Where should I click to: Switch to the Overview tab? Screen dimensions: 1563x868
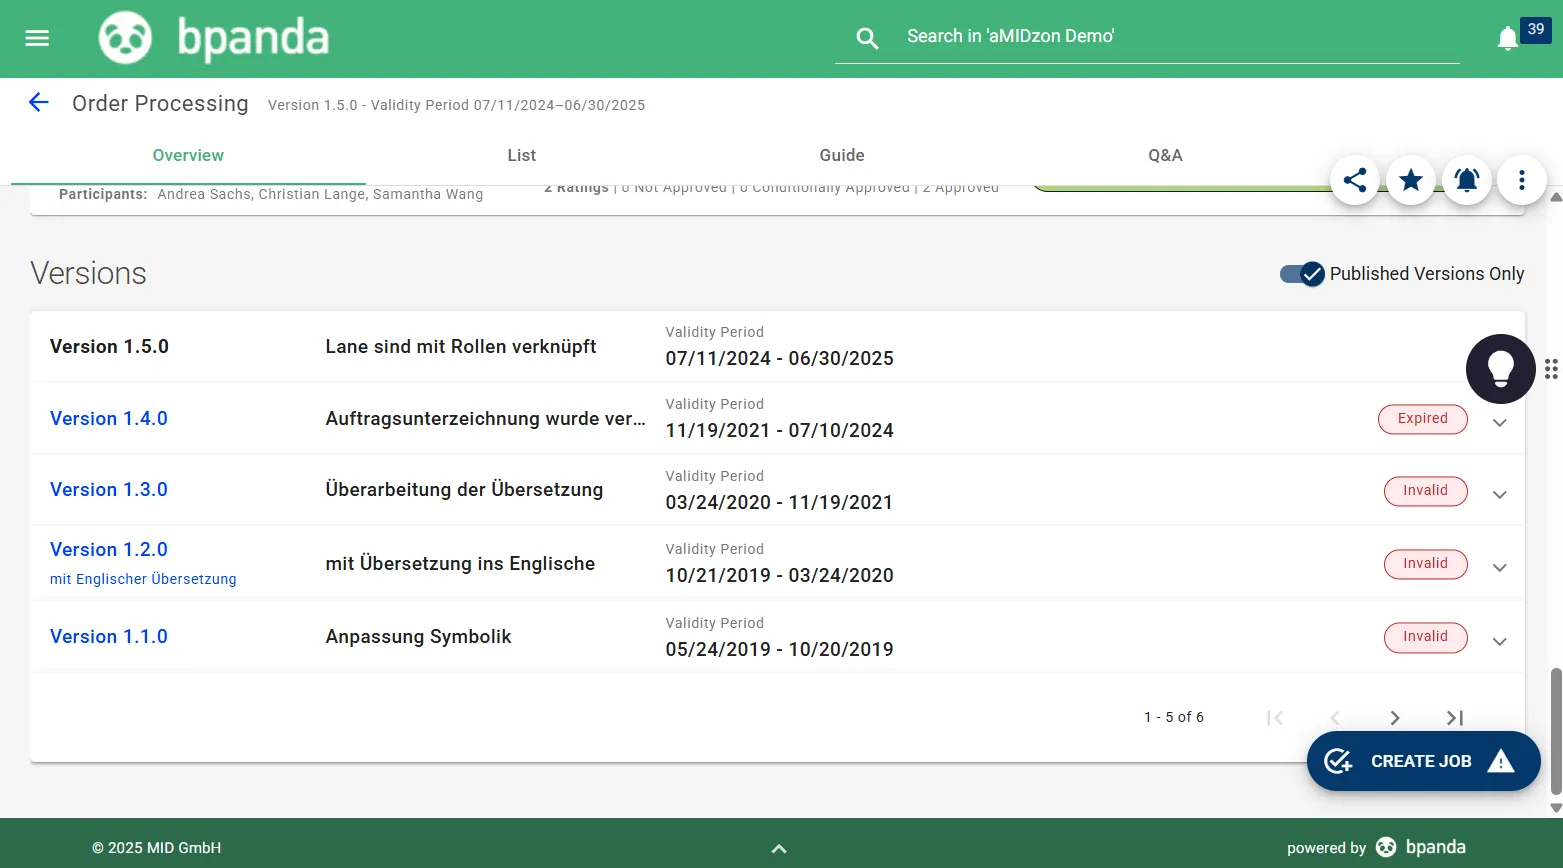click(188, 155)
